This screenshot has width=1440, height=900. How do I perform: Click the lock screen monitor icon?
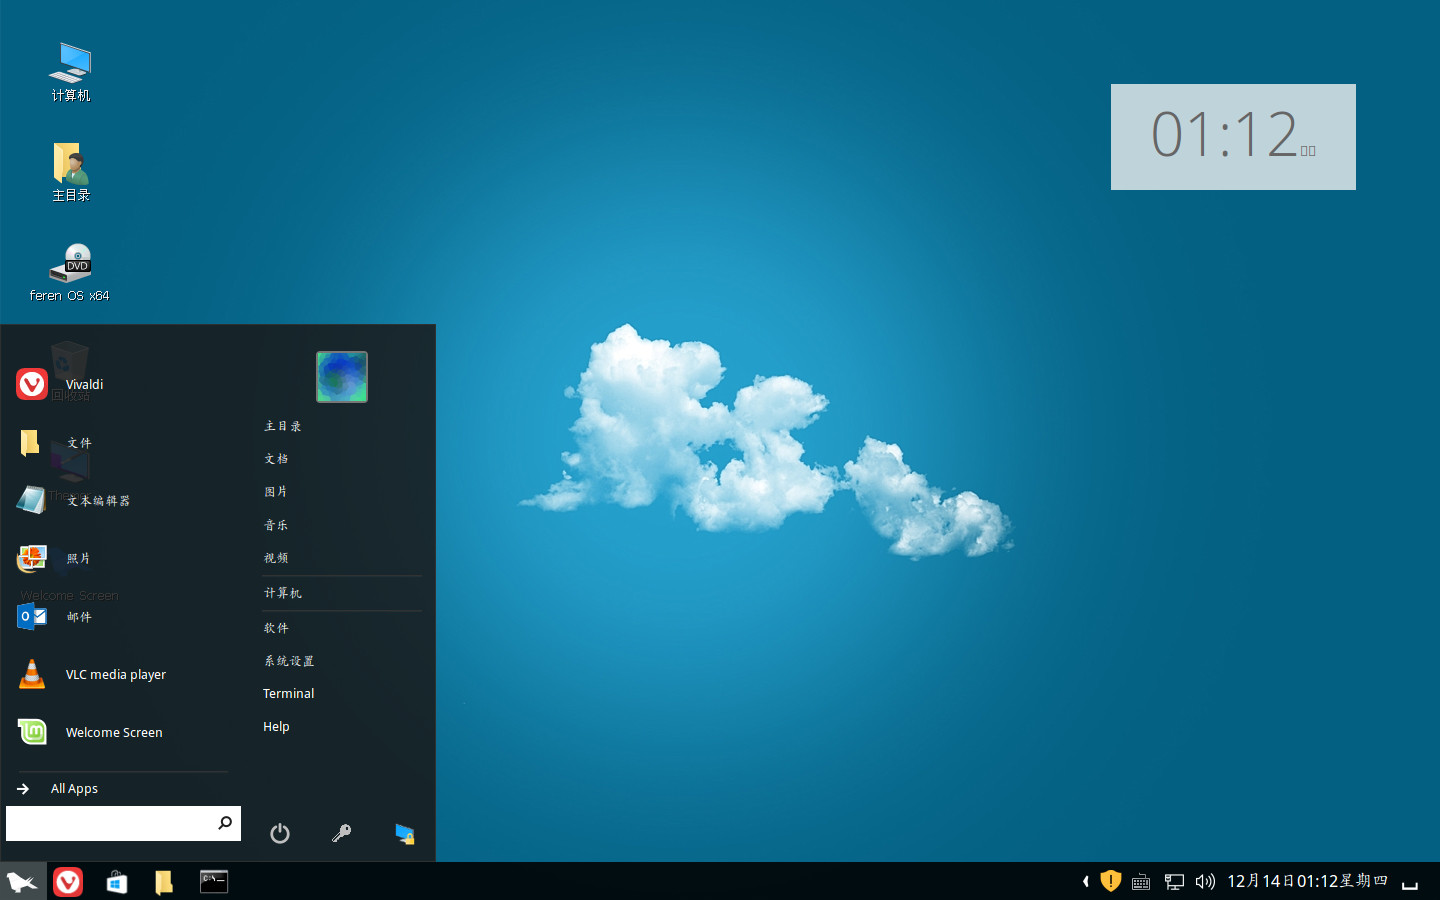coord(405,833)
